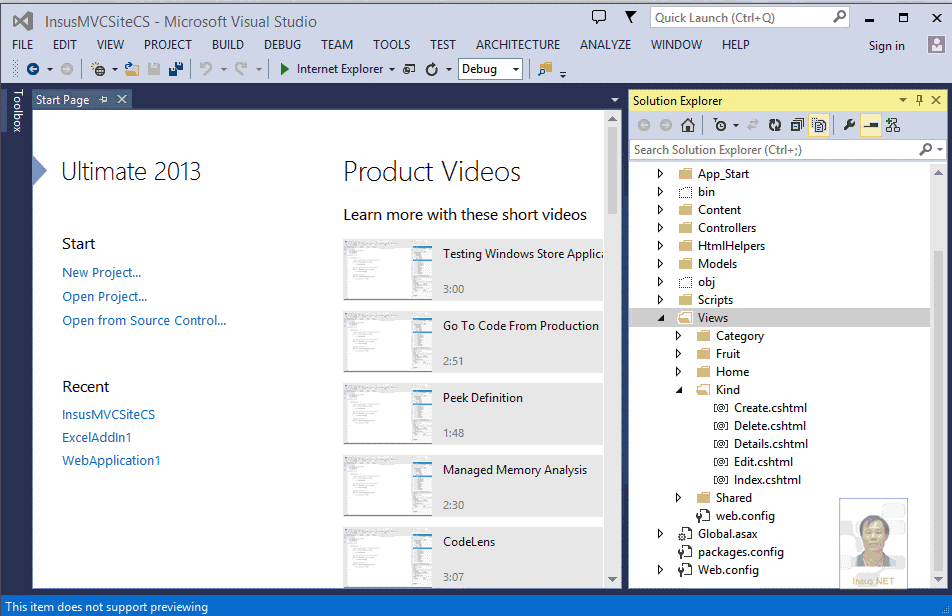Collapse the Views folder

(x=661, y=318)
